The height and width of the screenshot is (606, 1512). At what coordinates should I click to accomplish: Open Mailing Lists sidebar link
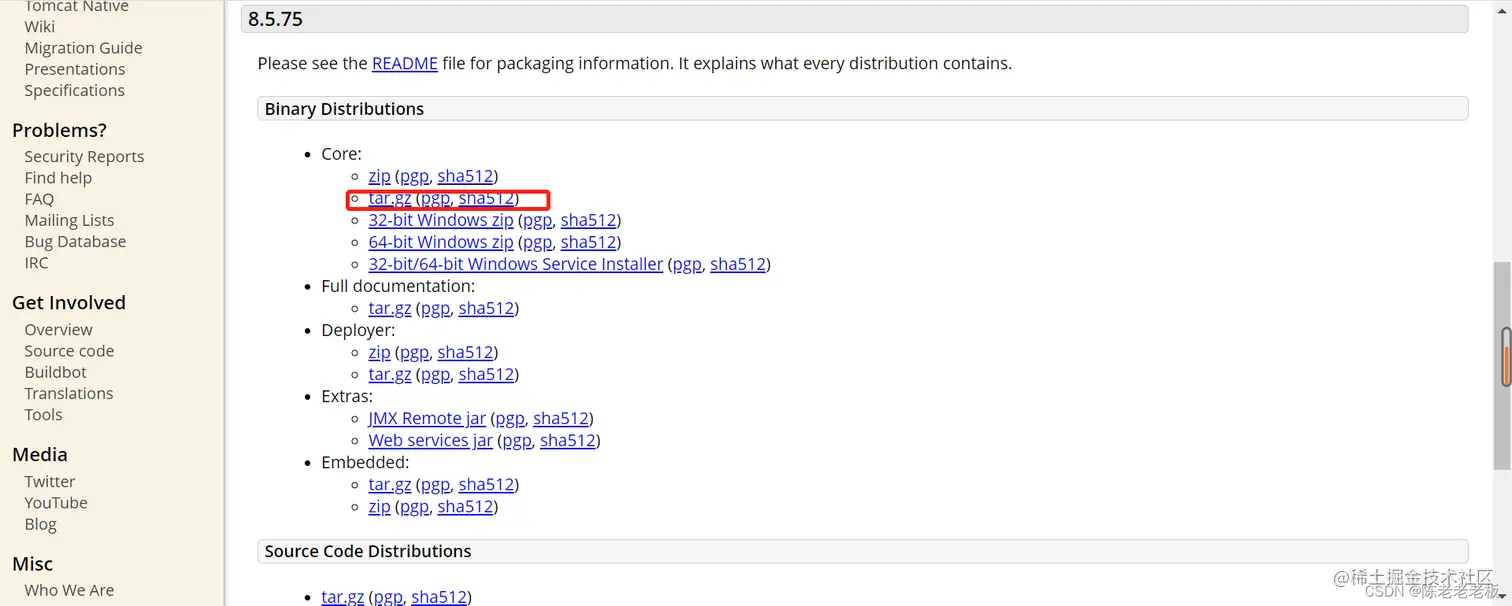(69, 220)
